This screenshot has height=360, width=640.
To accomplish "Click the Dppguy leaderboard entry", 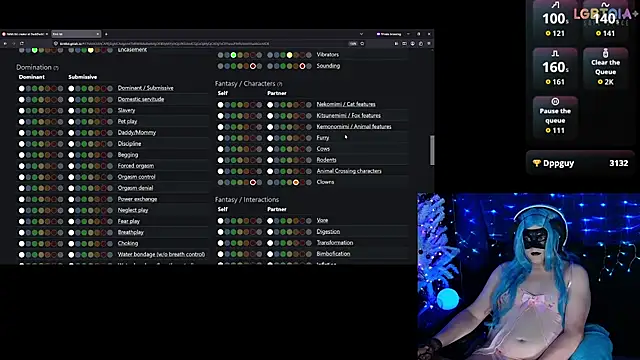I will coord(580,163).
